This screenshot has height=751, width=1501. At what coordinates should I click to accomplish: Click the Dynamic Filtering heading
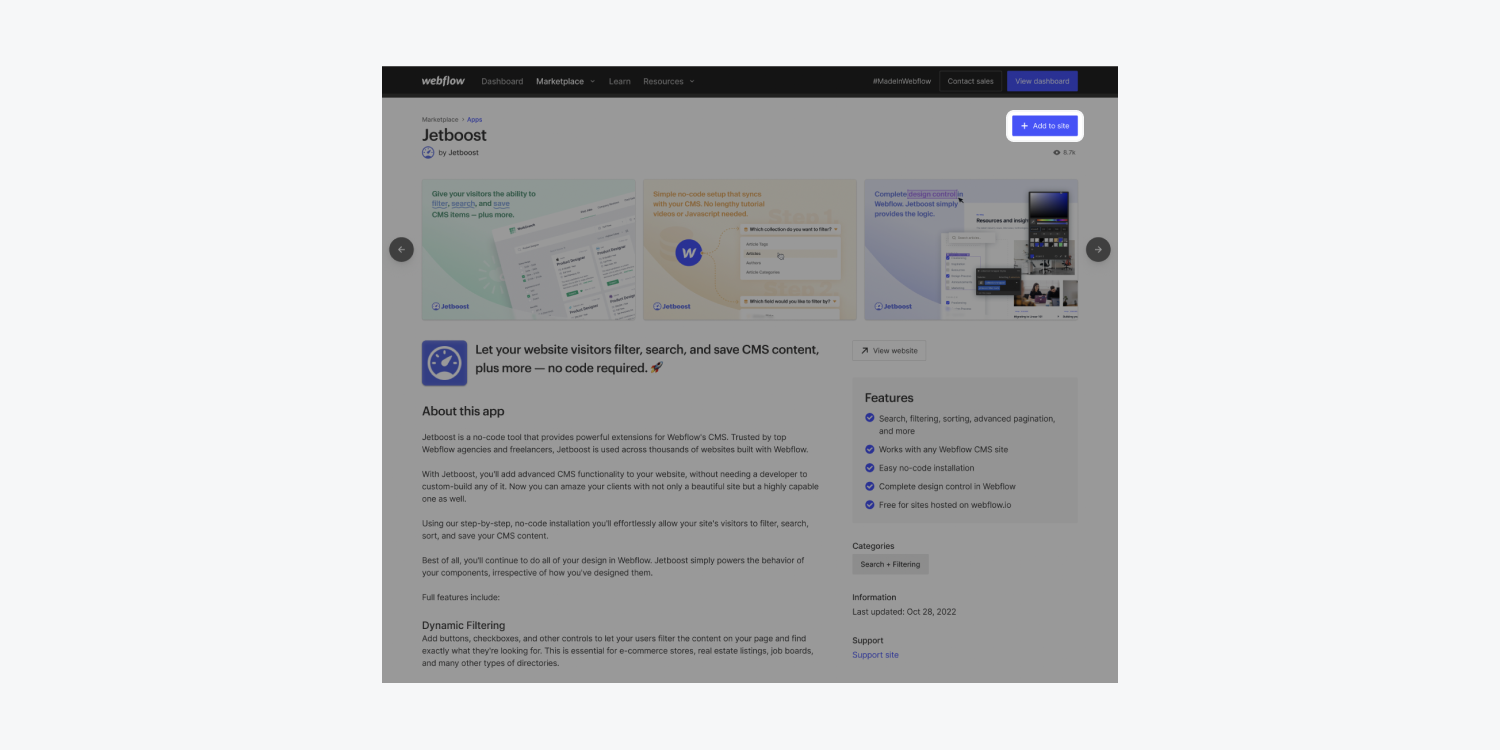click(x=463, y=625)
